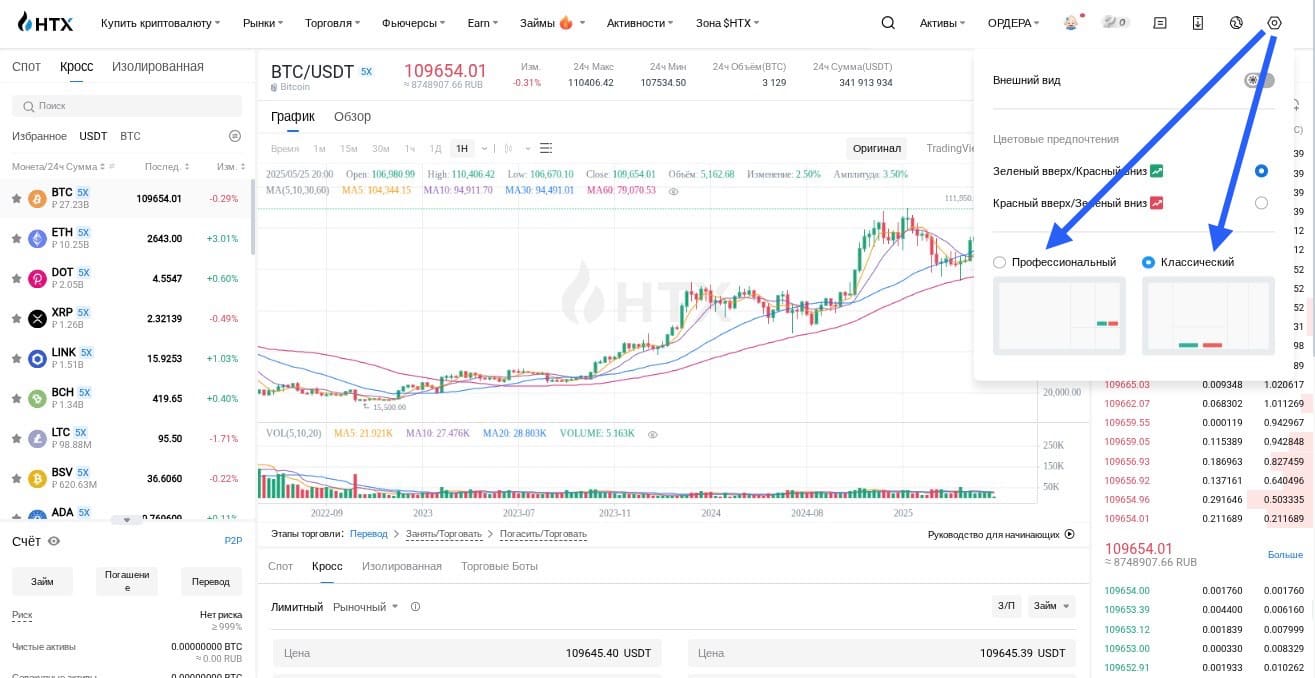1315x678 pixels.
Task: Click the Погашение button
Action: pyautogui.click(x=127, y=581)
